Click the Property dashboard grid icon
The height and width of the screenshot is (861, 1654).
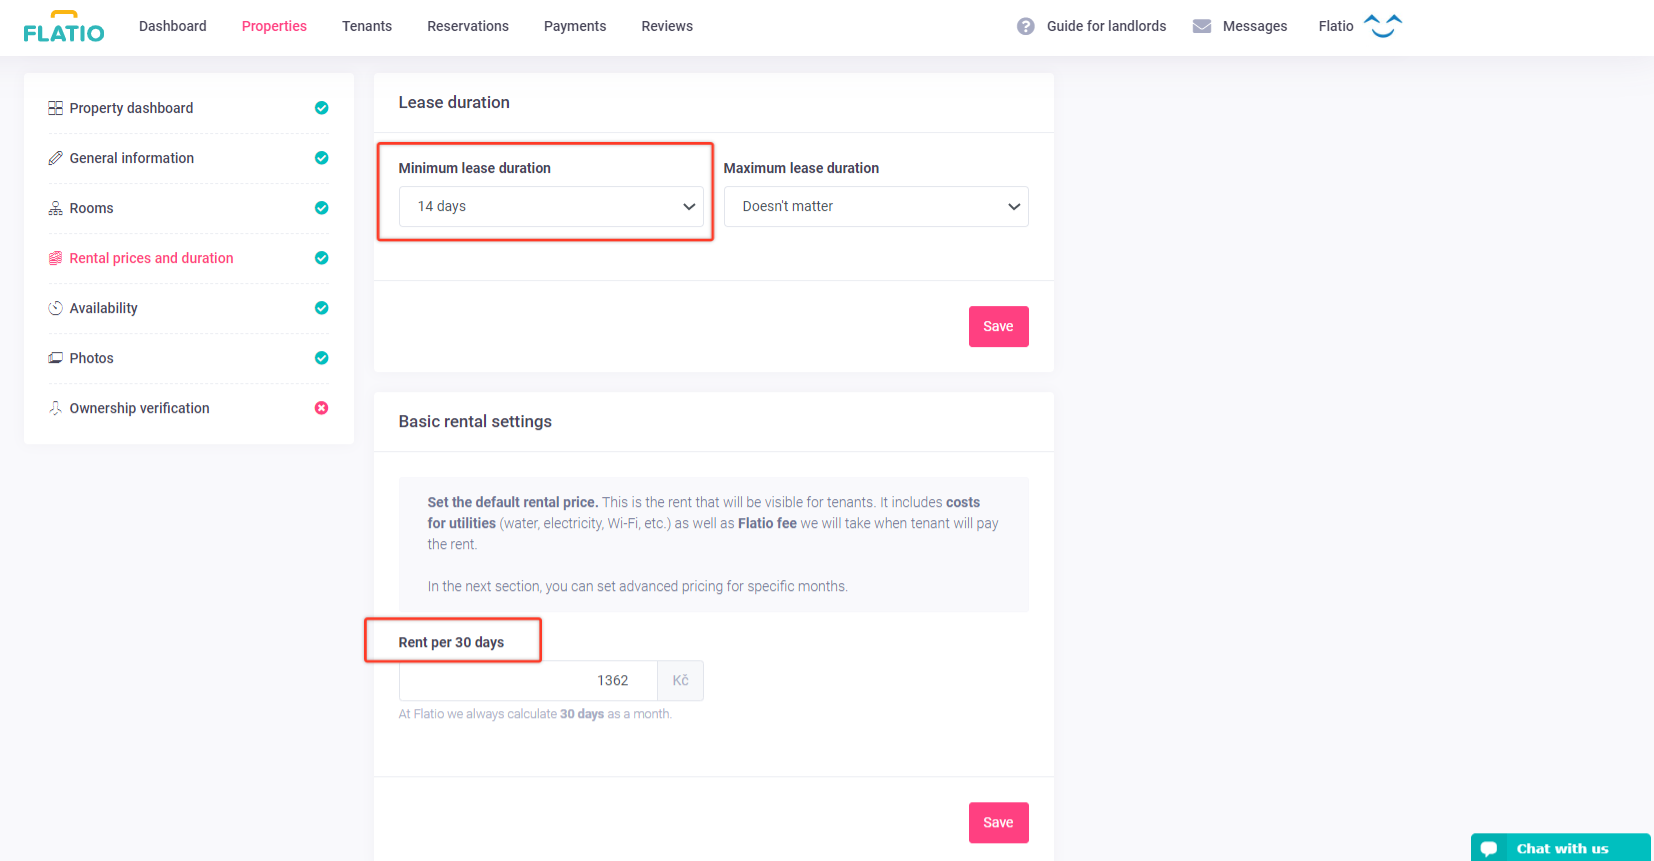click(x=56, y=108)
